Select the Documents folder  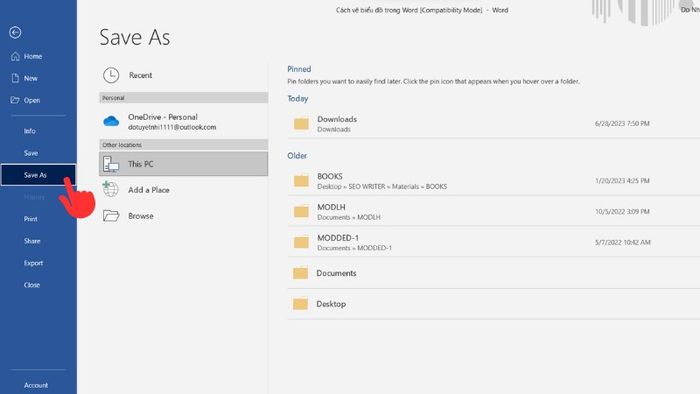493,273
